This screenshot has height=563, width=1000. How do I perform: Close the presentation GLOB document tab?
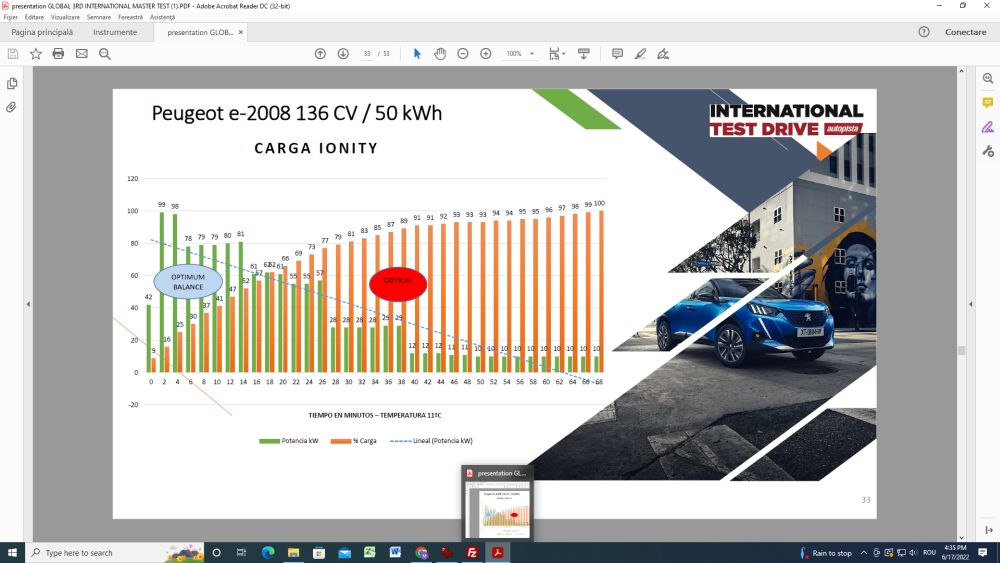240,32
